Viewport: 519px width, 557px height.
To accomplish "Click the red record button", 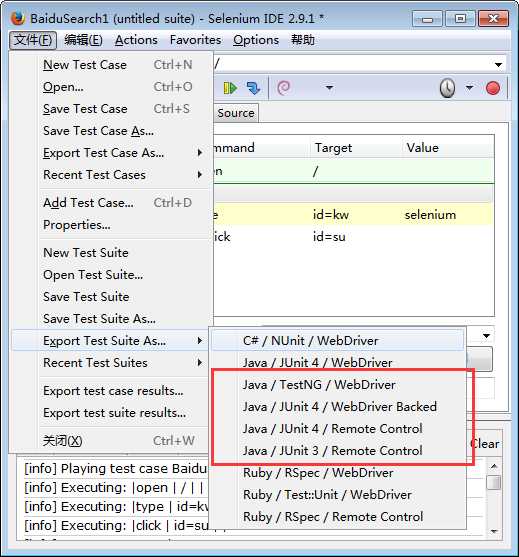I will 493,88.
